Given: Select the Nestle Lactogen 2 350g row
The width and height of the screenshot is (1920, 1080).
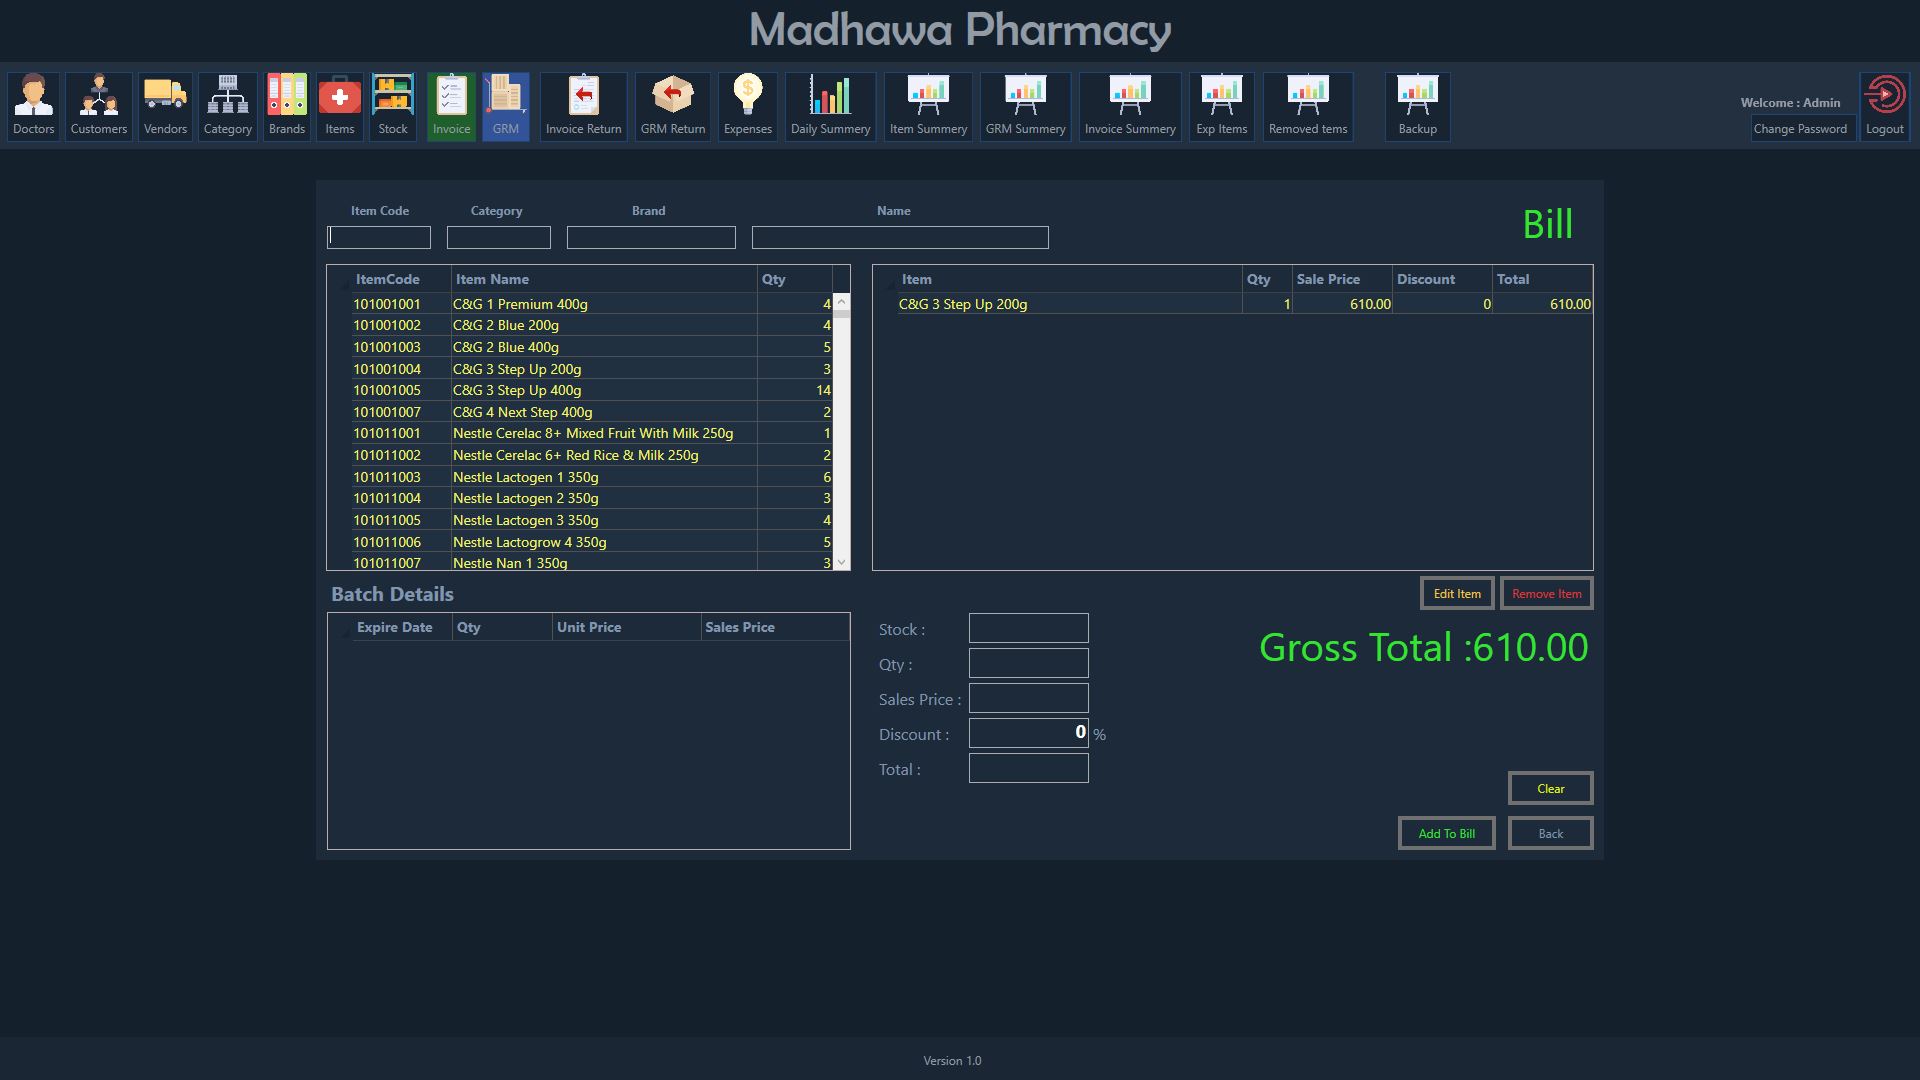Looking at the screenshot, I should coord(591,498).
